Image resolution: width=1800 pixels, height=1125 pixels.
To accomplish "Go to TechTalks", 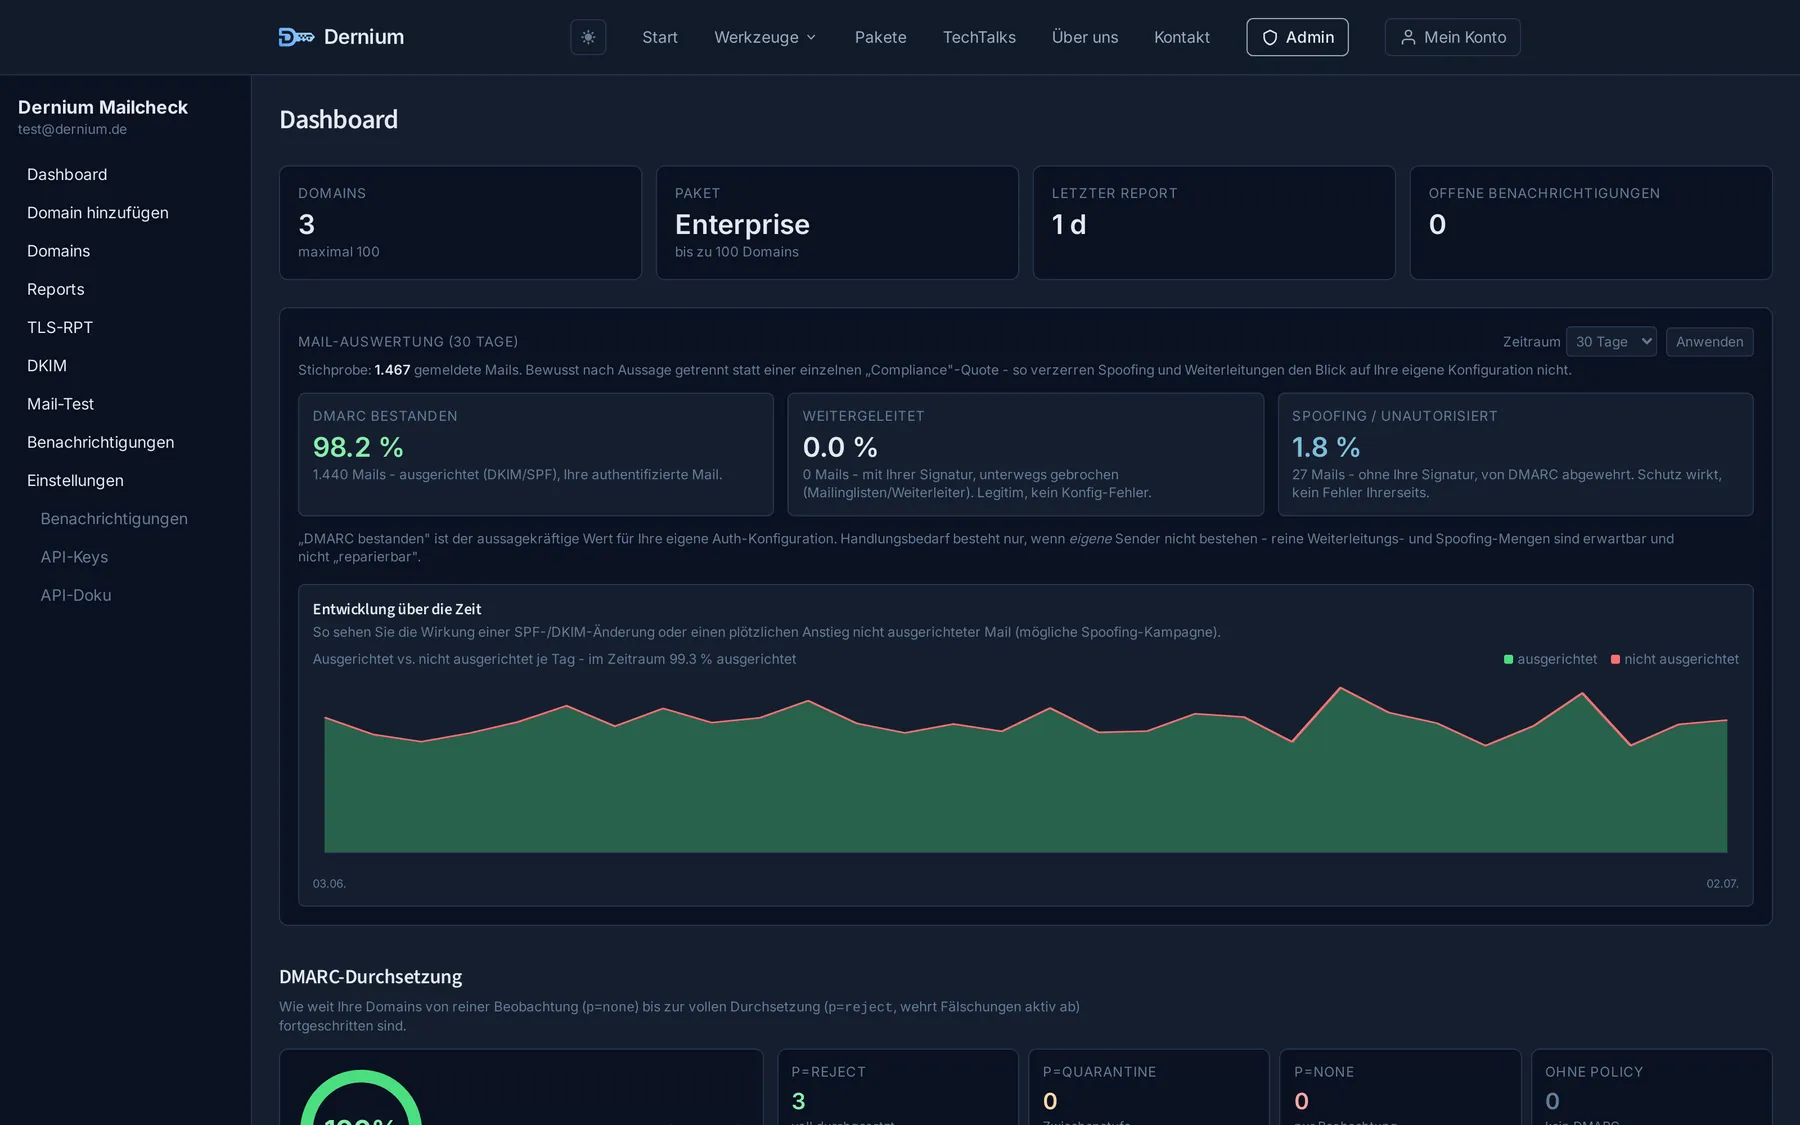I will point(979,37).
